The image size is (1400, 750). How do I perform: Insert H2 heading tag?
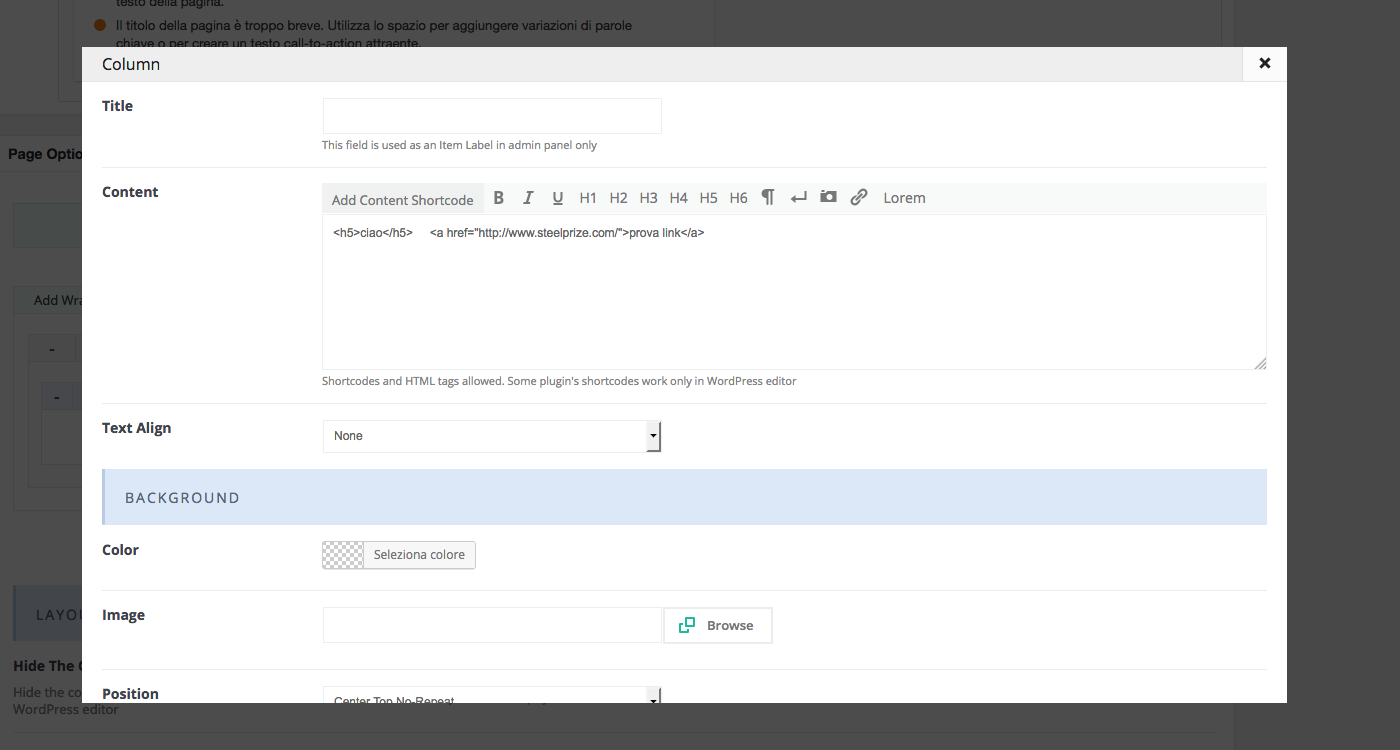click(618, 198)
